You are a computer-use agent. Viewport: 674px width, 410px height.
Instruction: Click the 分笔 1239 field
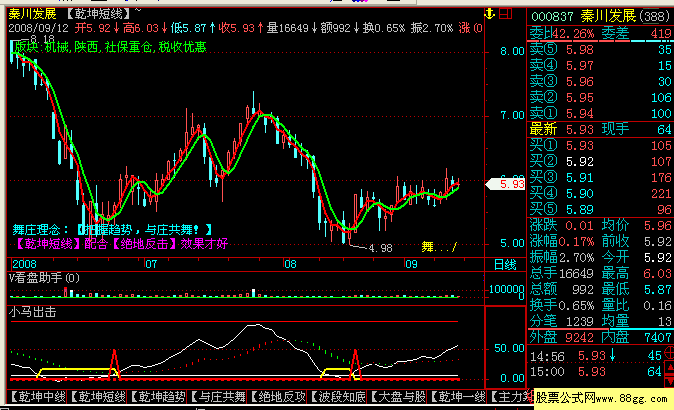click(561, 321)
